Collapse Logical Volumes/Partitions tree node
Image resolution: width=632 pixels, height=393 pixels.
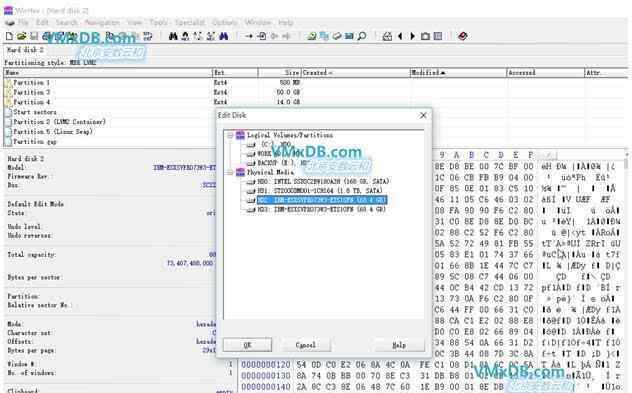[x=230, y=135]
